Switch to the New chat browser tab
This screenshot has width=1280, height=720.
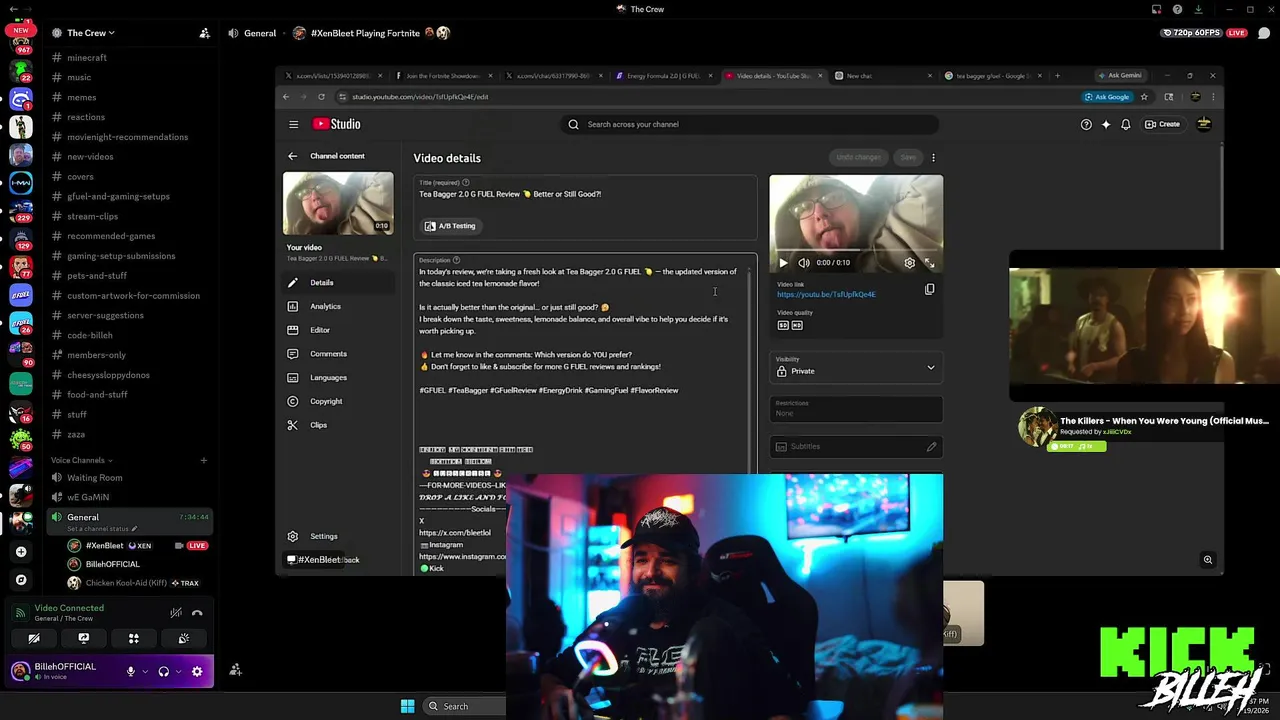click(882, 76)
